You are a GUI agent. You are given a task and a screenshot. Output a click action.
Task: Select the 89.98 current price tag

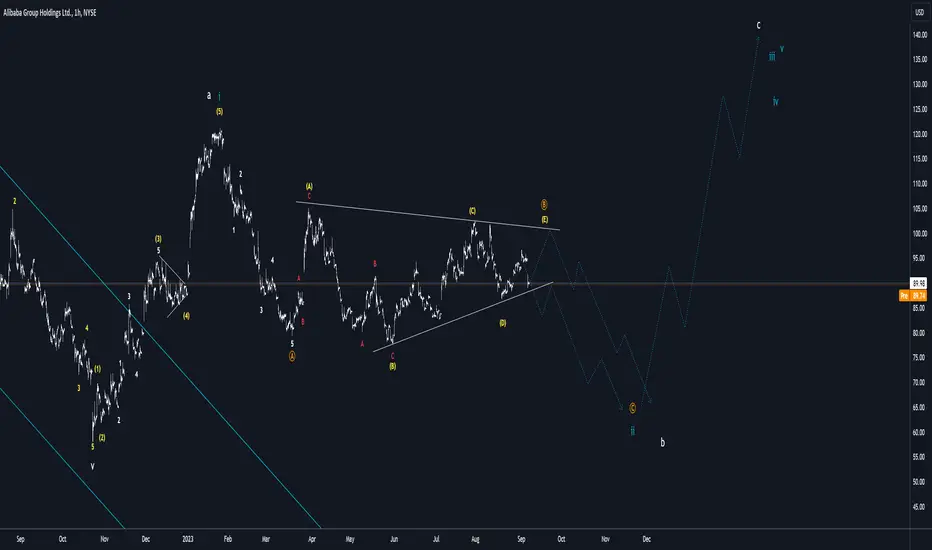click(919, 283)
